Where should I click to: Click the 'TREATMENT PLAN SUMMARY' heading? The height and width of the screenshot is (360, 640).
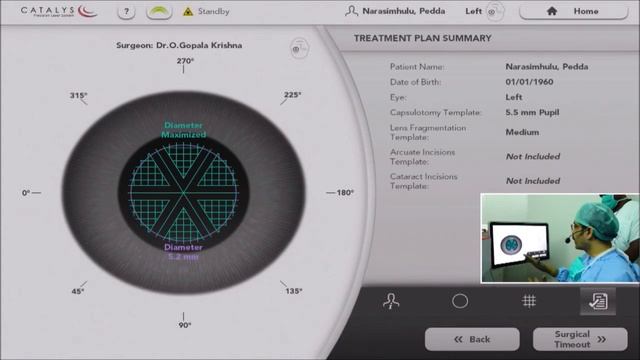[422, 38]
